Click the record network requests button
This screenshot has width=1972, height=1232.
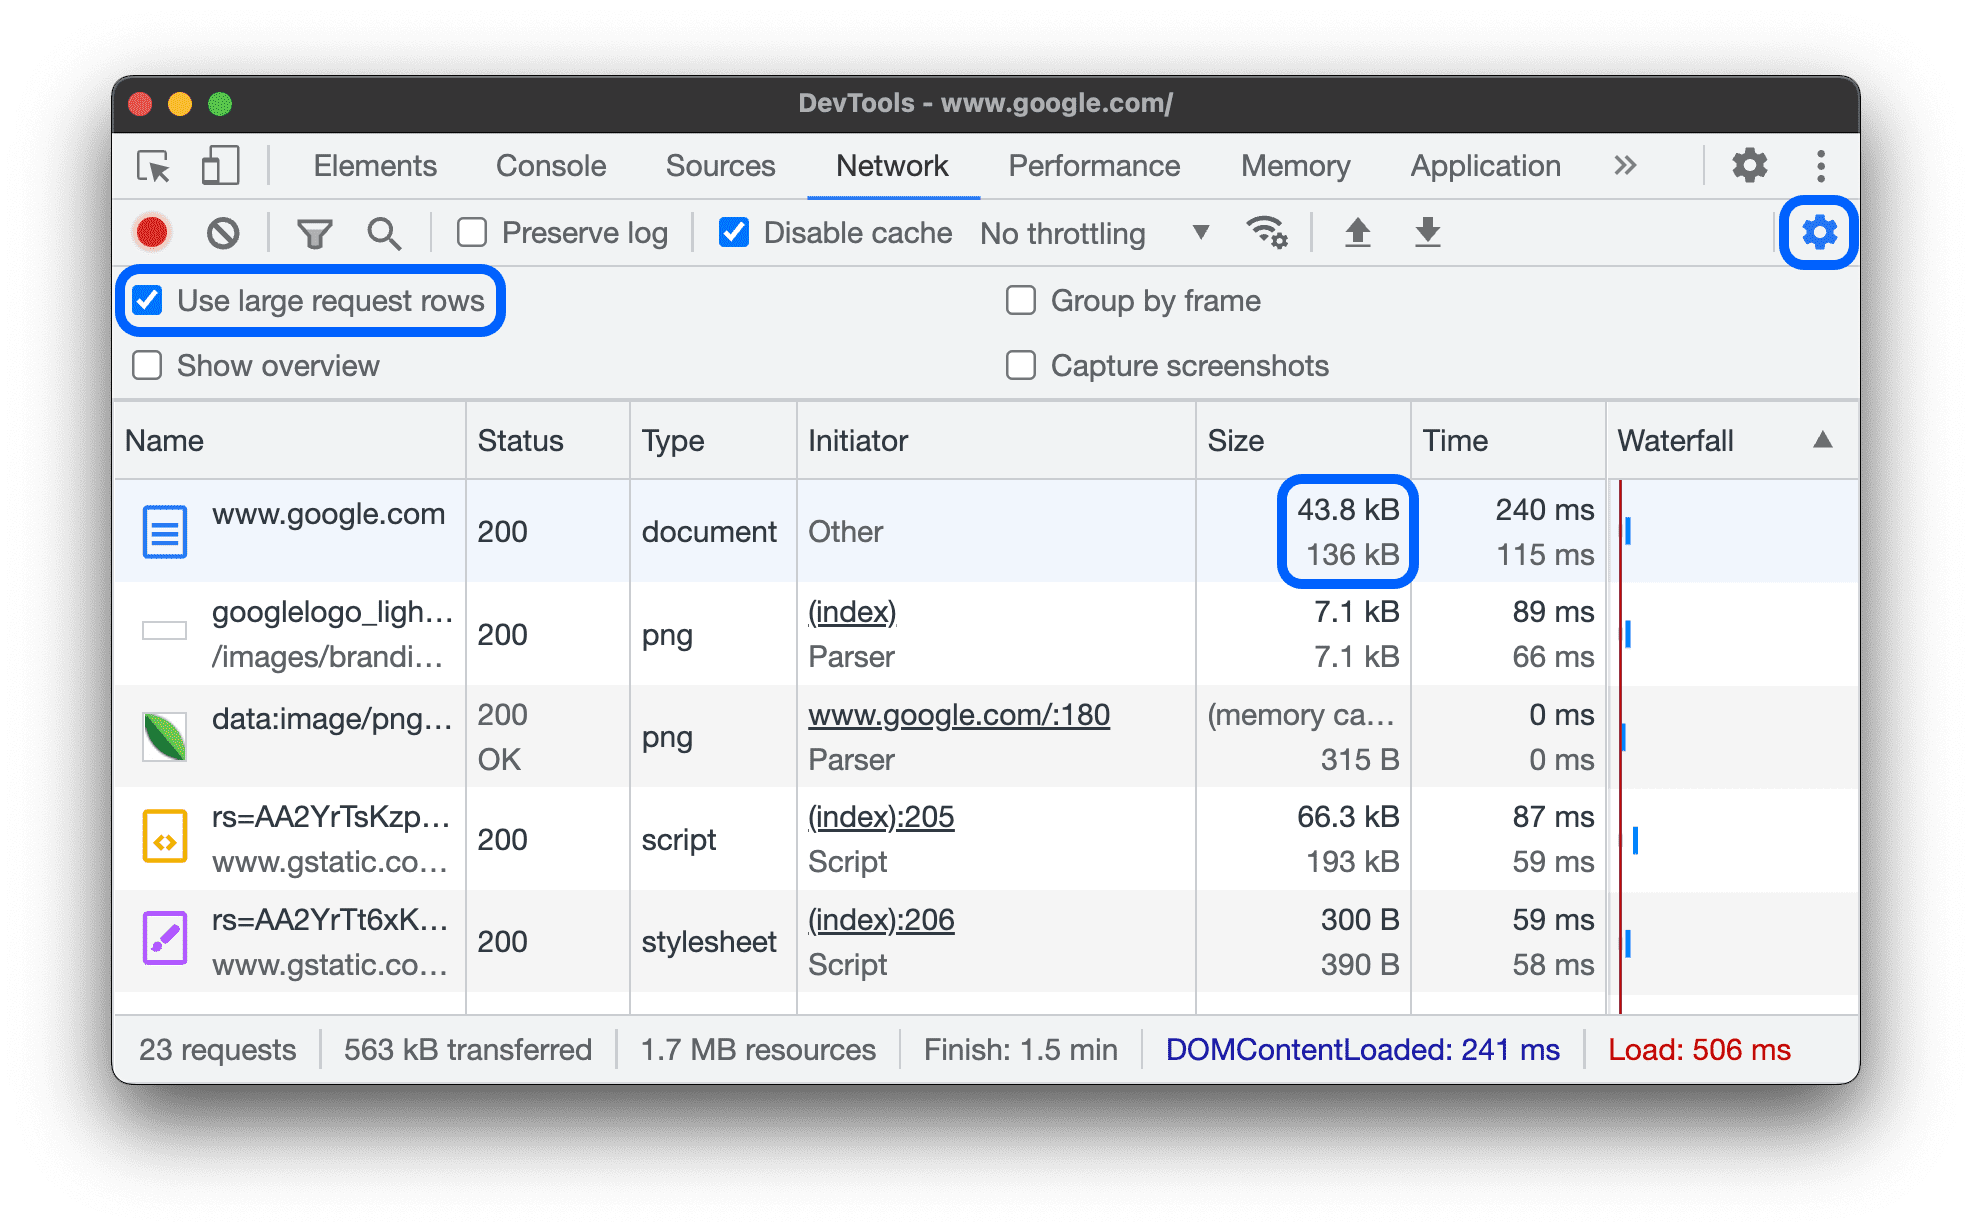(x=153, y=231)
